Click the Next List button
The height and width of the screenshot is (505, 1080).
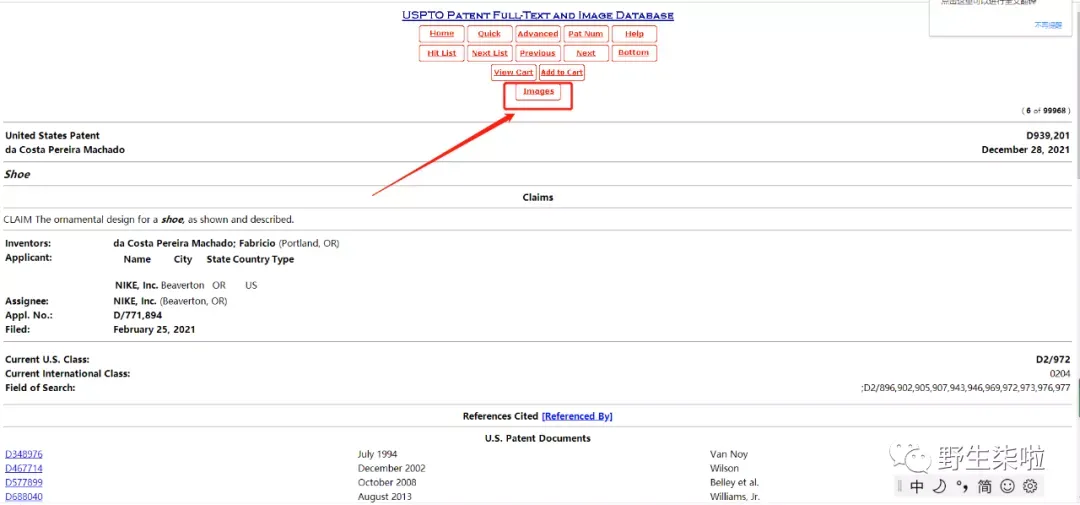[x=490, y=53]
